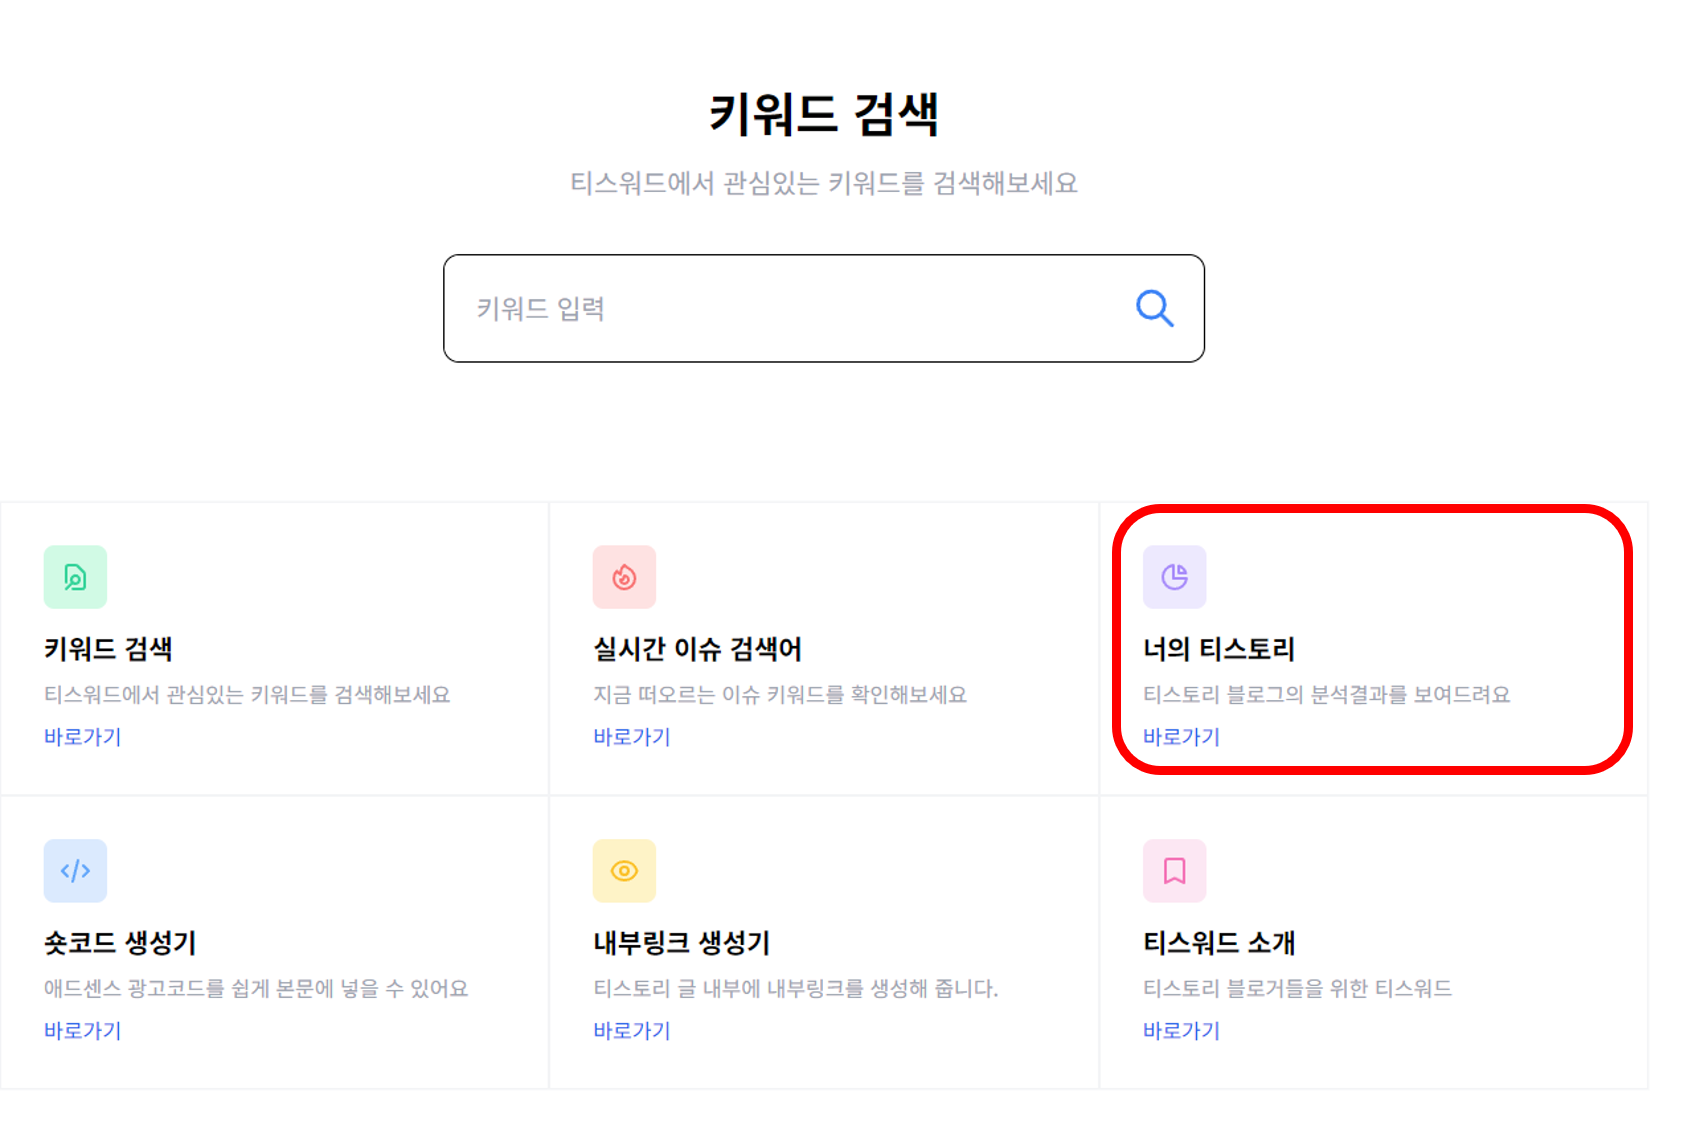Open 바로가기 under 키워드 검색
Viewport: 1692px width, 1125px height.
coord(81,737)
